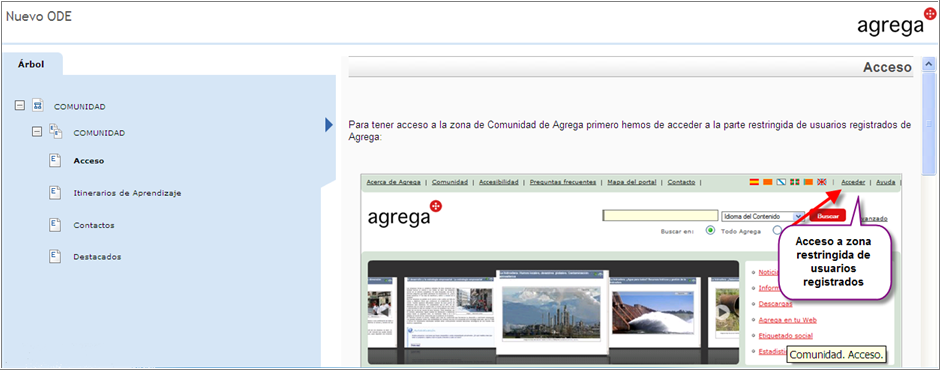Select the Galician flag language icon
Image resolution: width=940 pixels, height=370 pixels.
click(781, 182)
